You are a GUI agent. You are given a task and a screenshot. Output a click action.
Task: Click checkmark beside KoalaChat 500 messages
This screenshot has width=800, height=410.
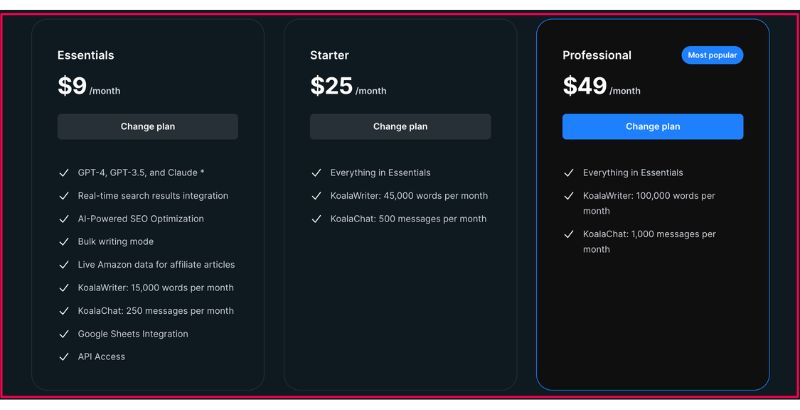(317, 219)
